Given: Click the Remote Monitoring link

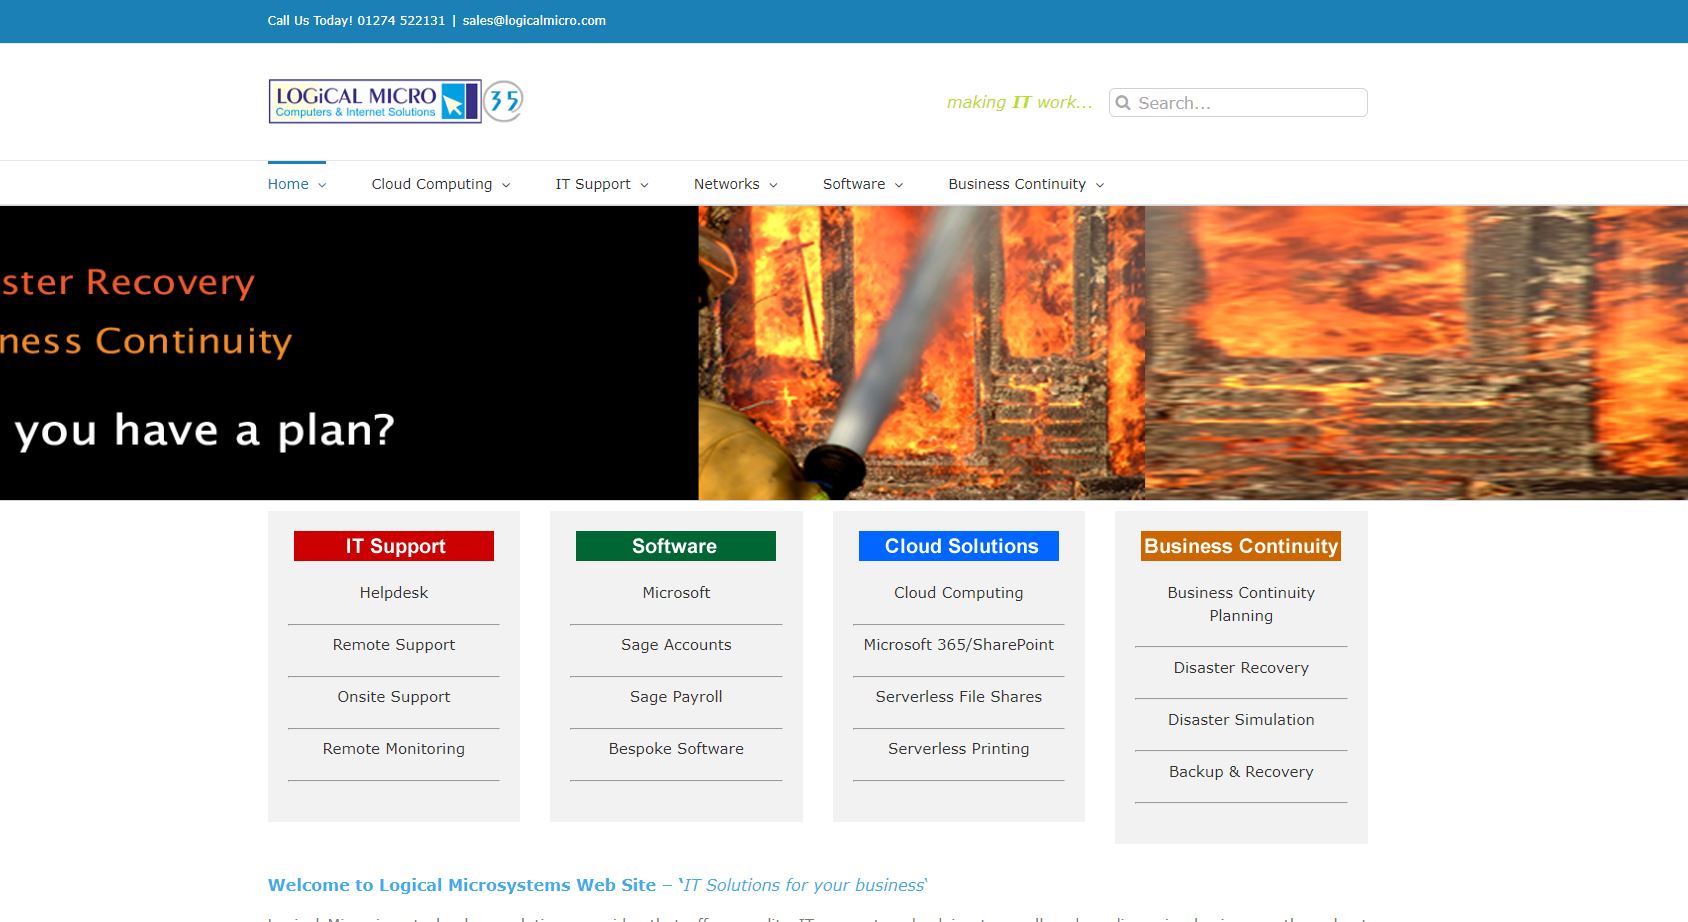Looking at the screenshot, I should pyautogui.click(x=393, y=748).
